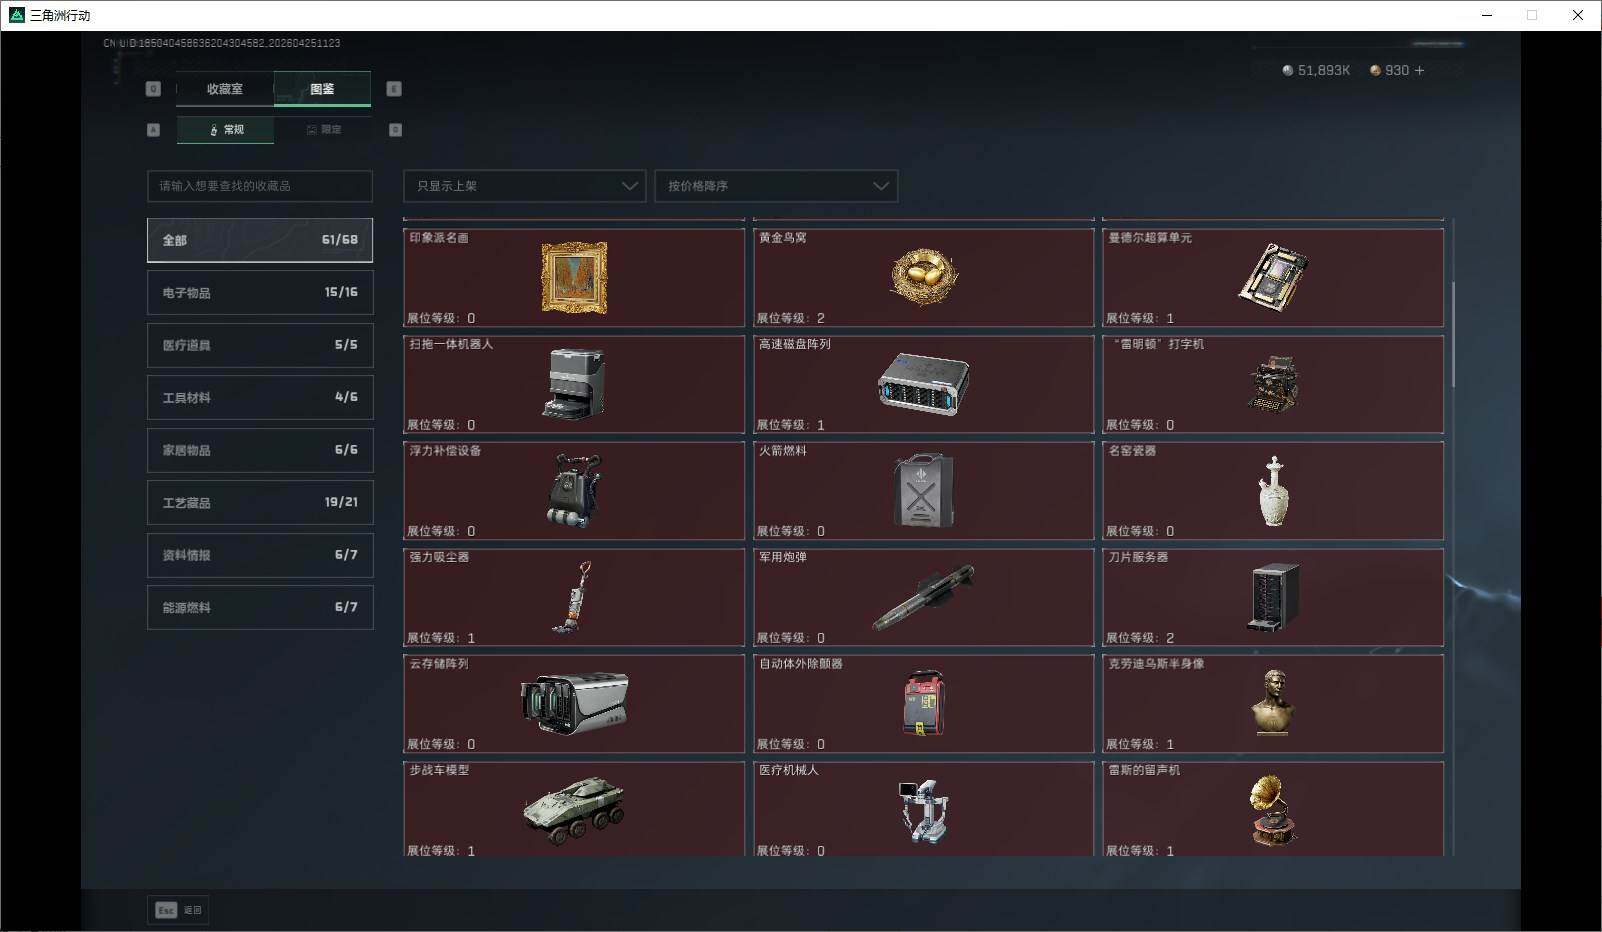Open the 刀片服务器 server icon
The image size is (1602, 932).
[x=1273, y=597]
